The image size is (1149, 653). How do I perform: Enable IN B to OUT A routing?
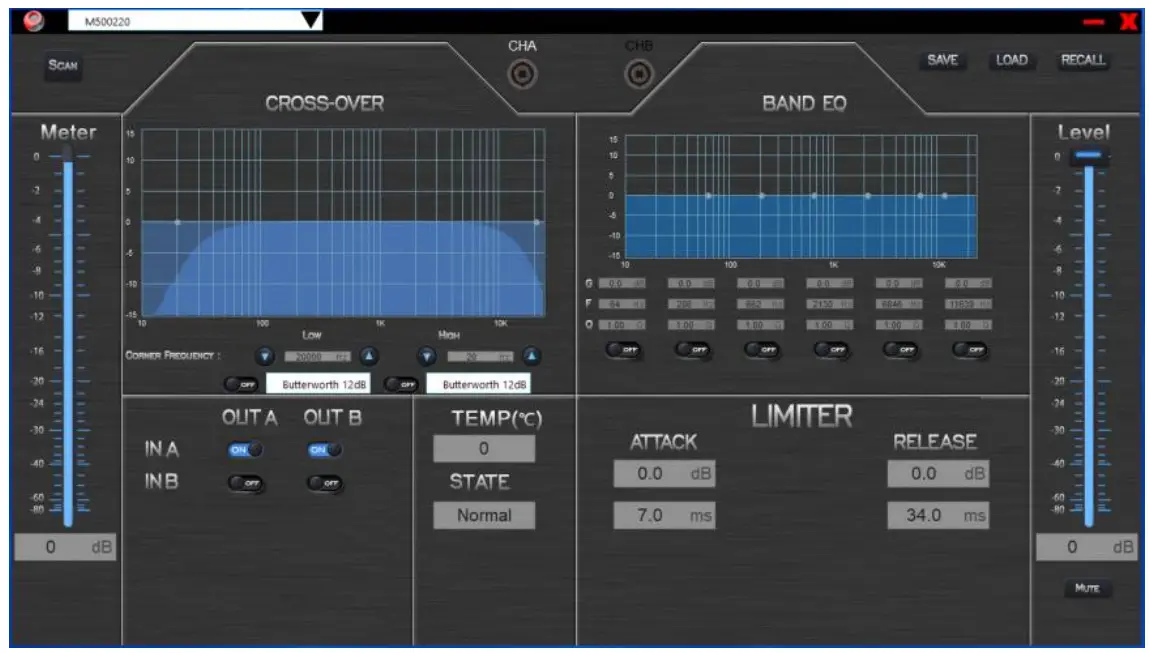245,483
